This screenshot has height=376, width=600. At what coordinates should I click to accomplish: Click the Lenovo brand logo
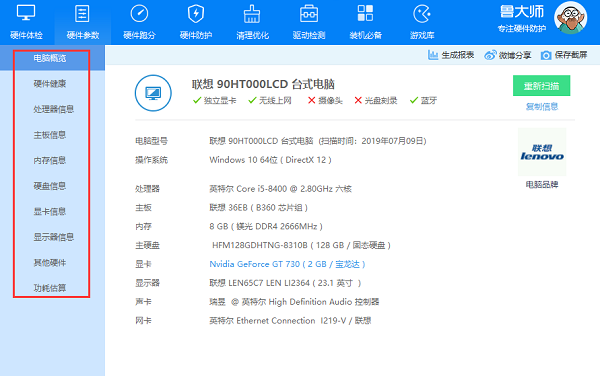(542, 152)
